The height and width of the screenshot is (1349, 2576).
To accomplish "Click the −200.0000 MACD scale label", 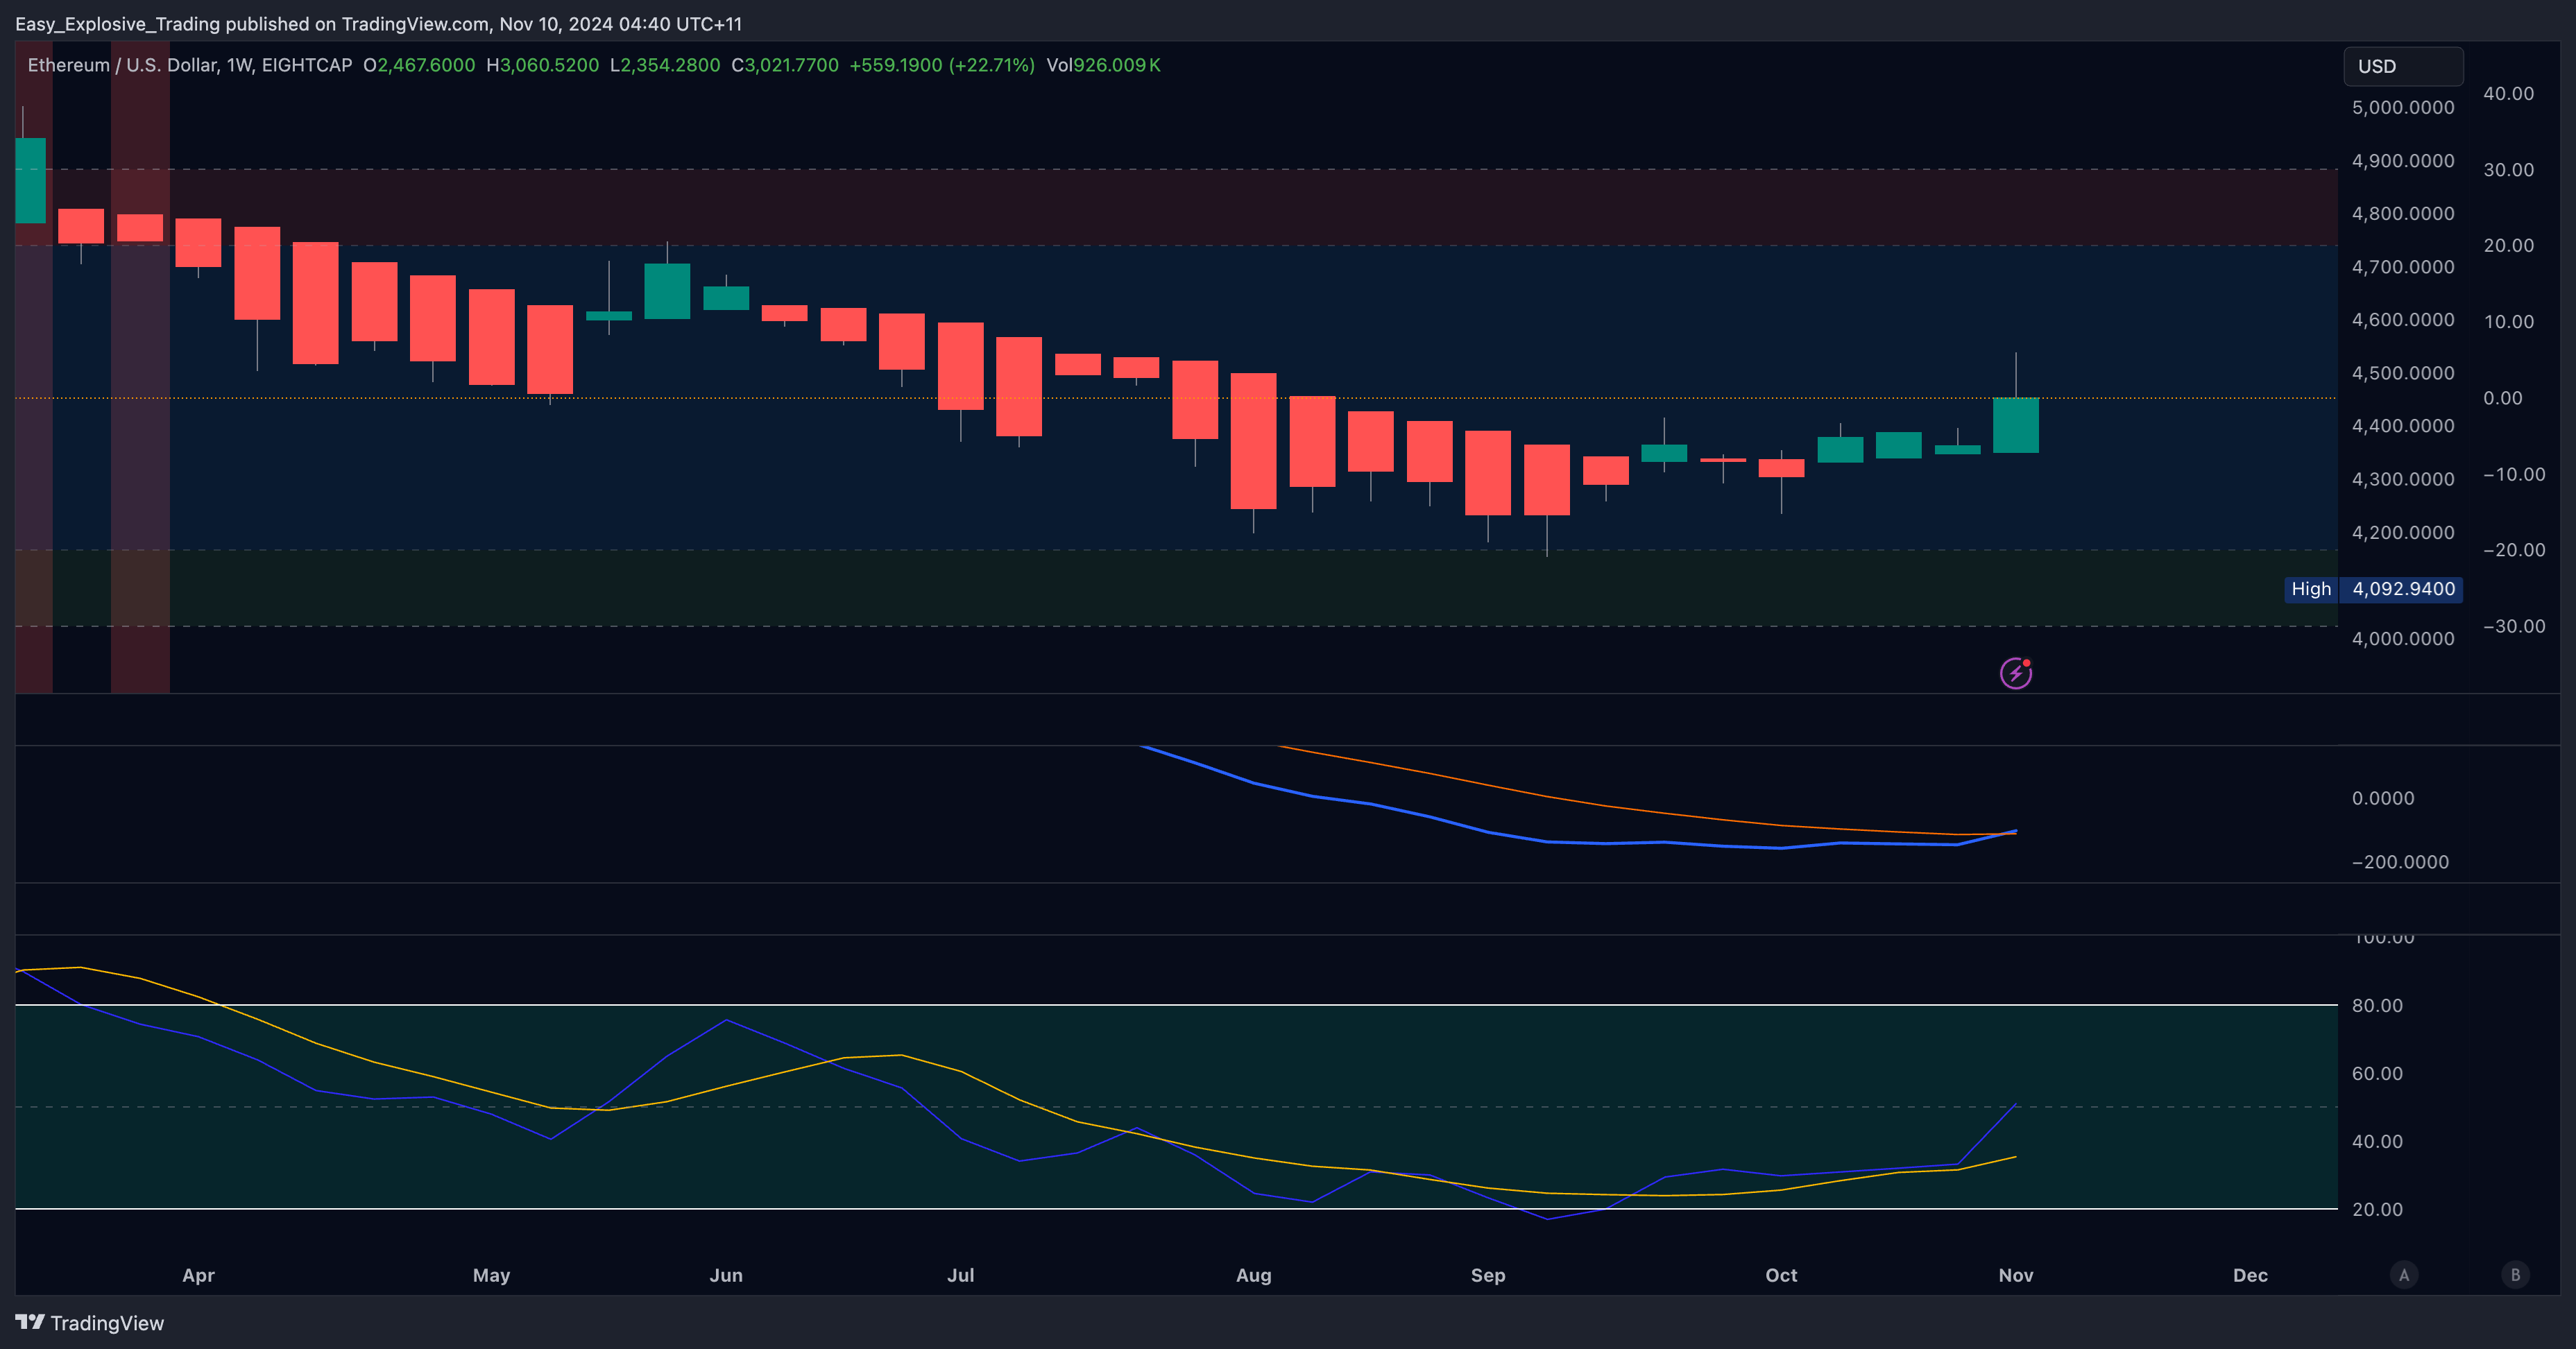I will point(2400,862).
